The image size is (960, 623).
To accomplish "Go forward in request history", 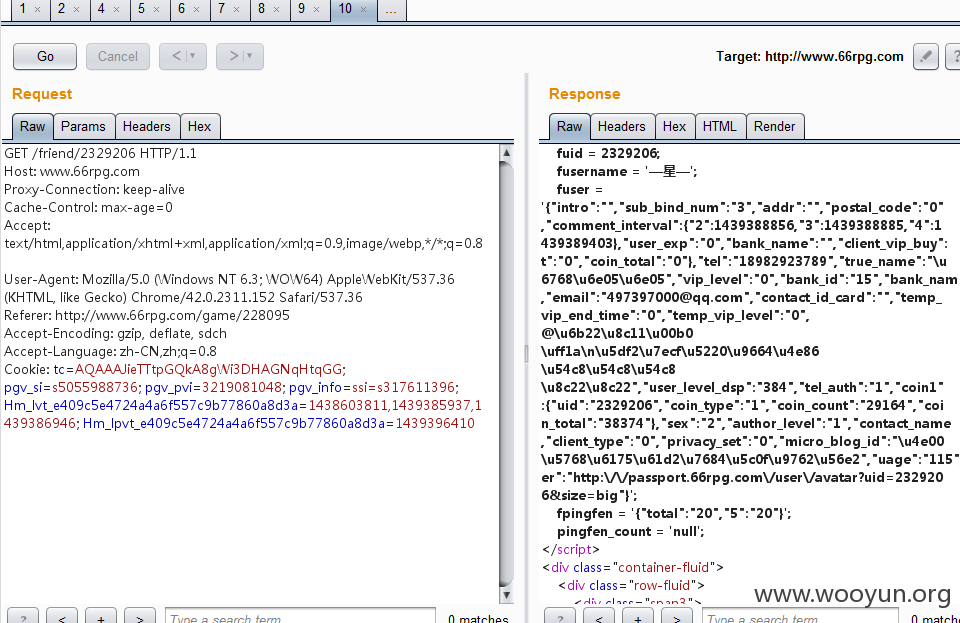I will [x=234, y=56].
